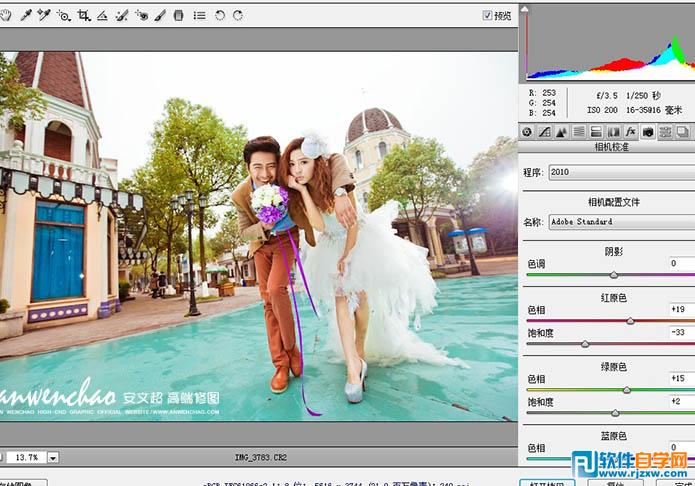Viewport: 695px width, 486px height.
Task: Select the White Balance eyedropper tool
Action: tap(27, 16)
